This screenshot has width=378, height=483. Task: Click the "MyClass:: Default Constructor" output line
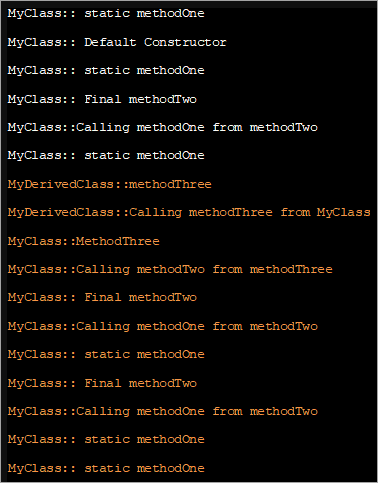117,42
